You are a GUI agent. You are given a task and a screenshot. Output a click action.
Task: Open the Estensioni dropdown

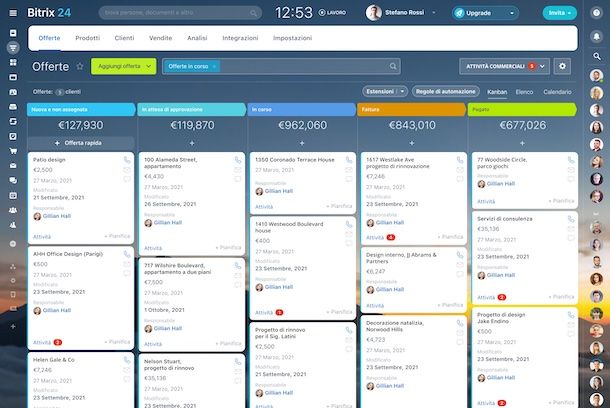pyautogui.click(x=402, y=92)
